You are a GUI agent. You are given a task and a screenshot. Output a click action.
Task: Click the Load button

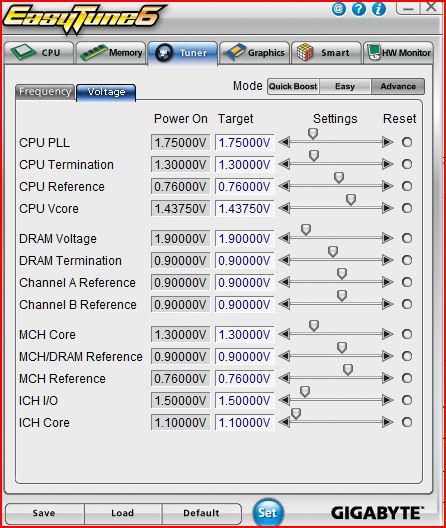point(123,513)
